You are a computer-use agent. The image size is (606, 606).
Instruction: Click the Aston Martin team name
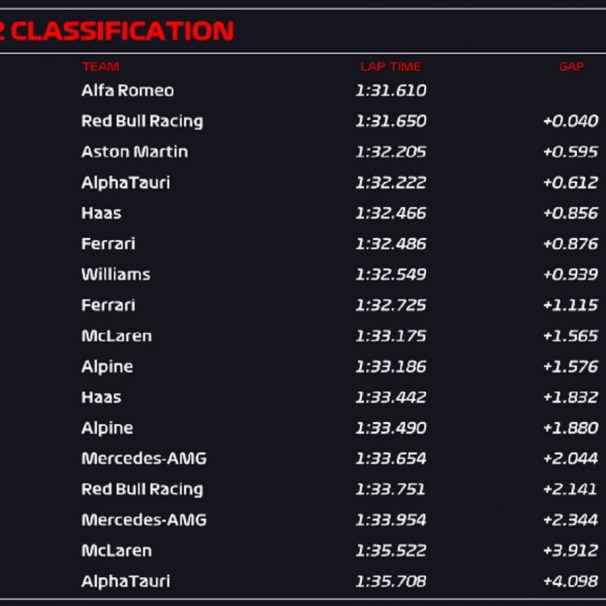[134, 152]
